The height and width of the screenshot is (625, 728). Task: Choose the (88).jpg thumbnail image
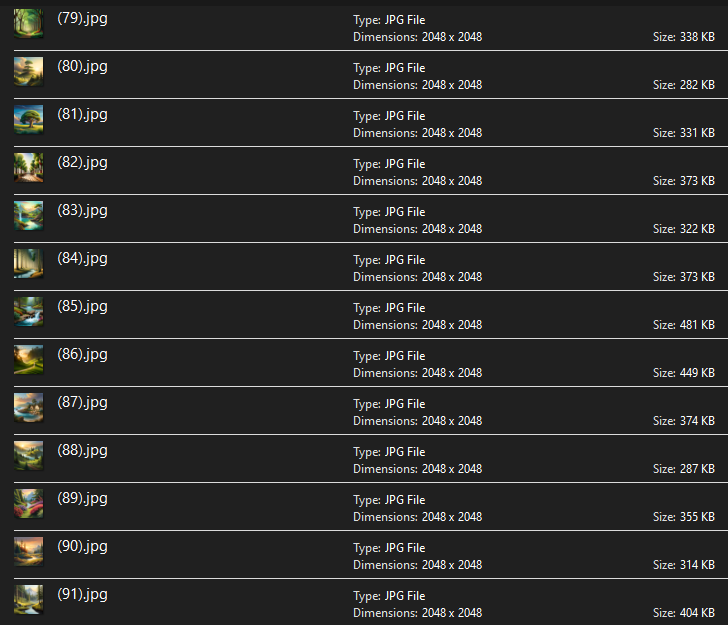click(x=28, y=456)
